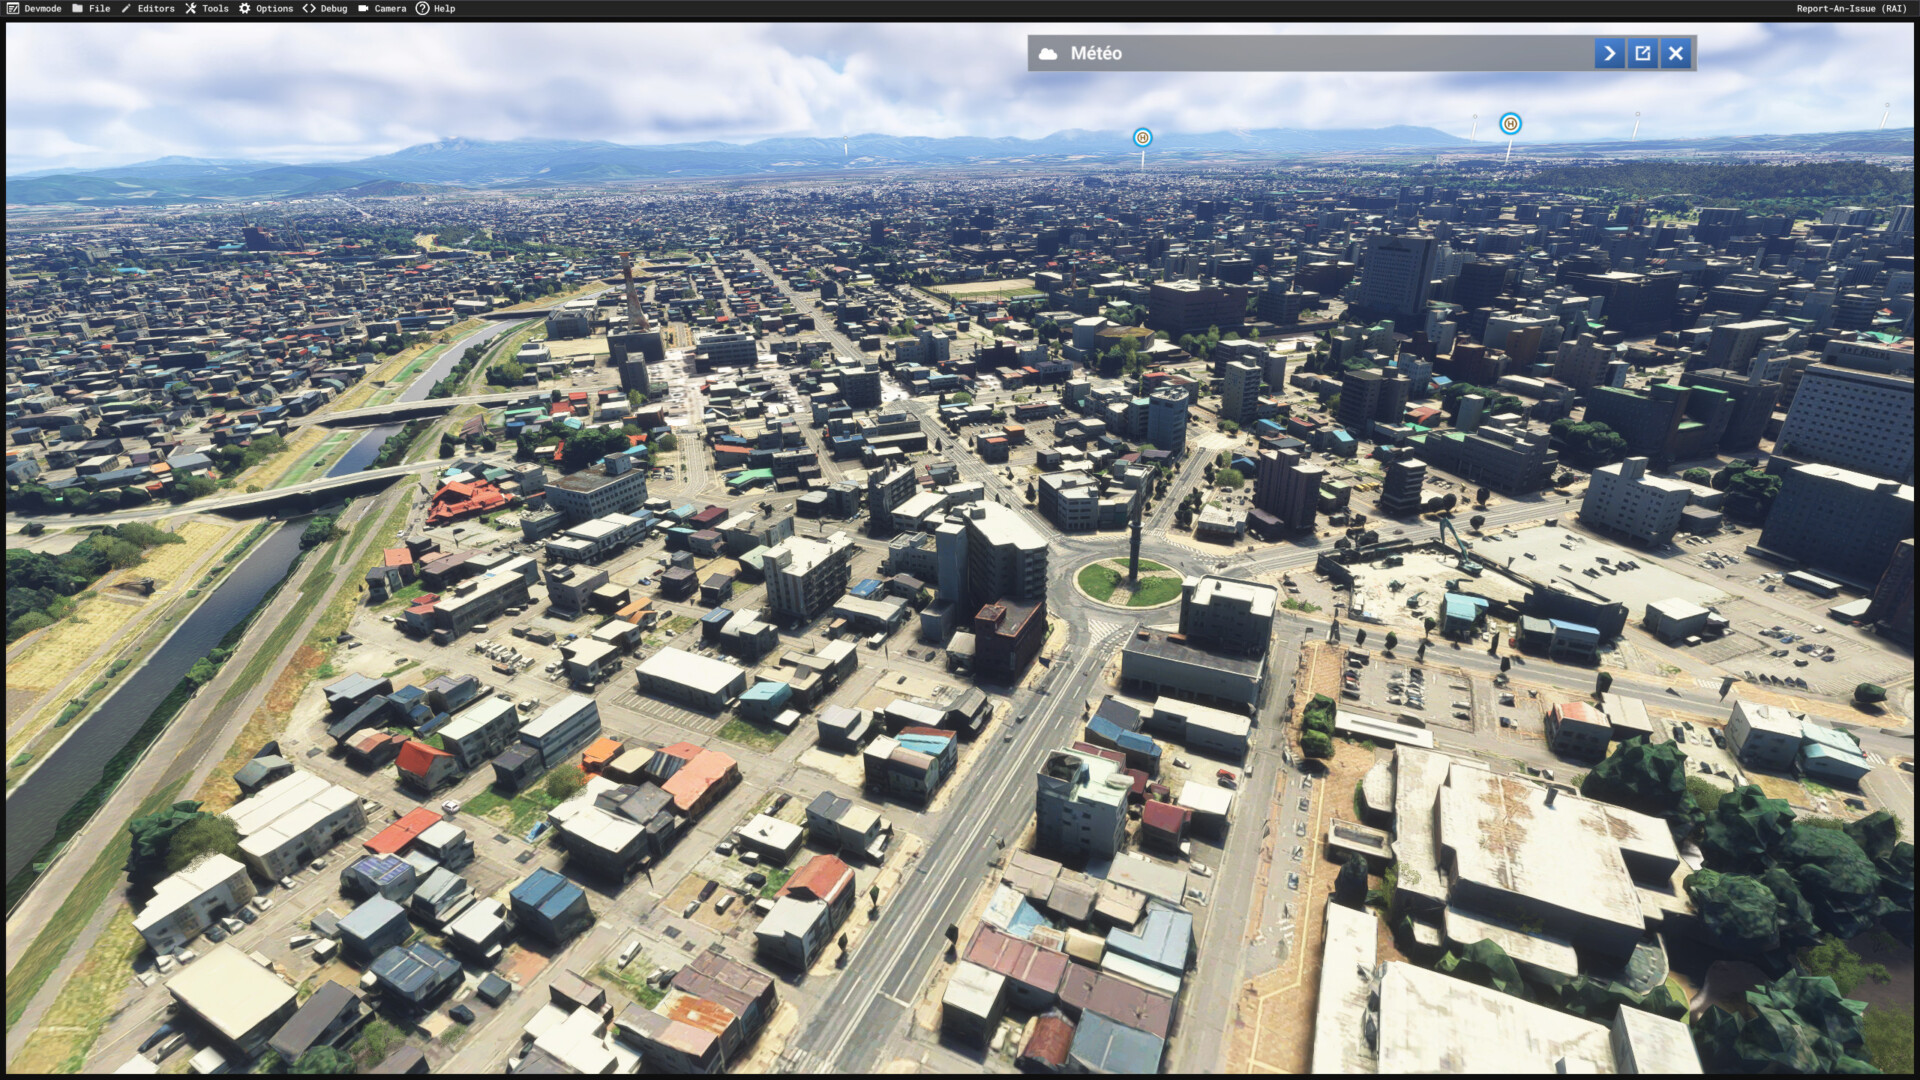1920x1080 pixels.
Task: Pop out the Météo panel window
Action: pyautogui.click(x=1642, y=53)
